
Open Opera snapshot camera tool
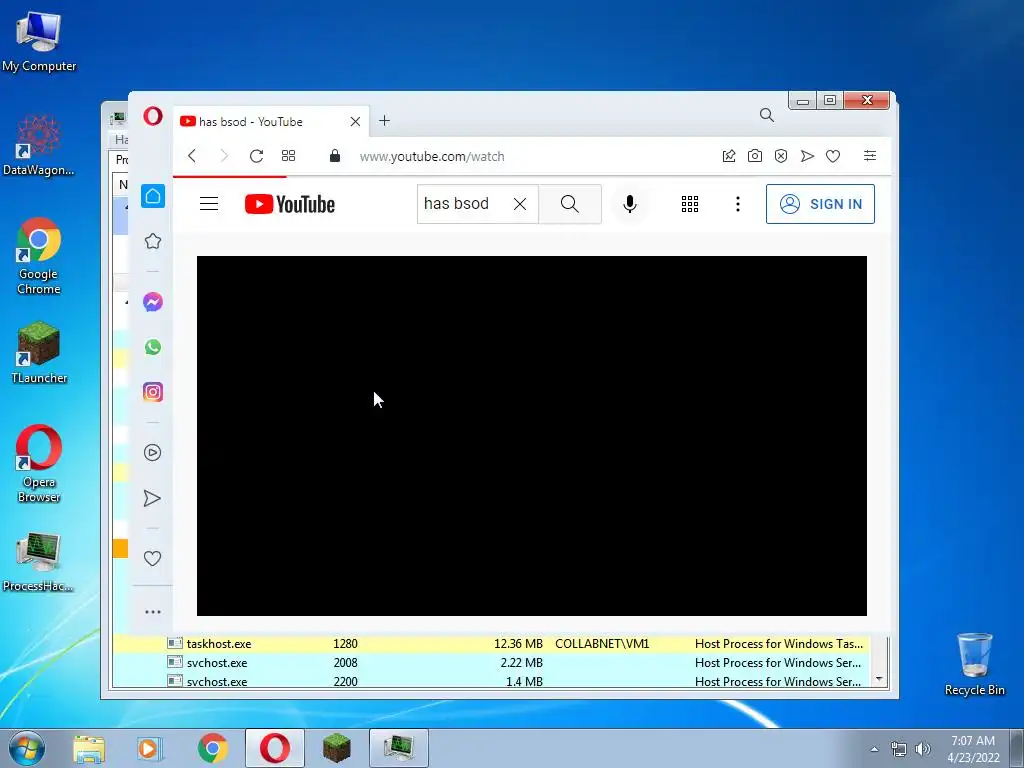[x=754, y=156]
